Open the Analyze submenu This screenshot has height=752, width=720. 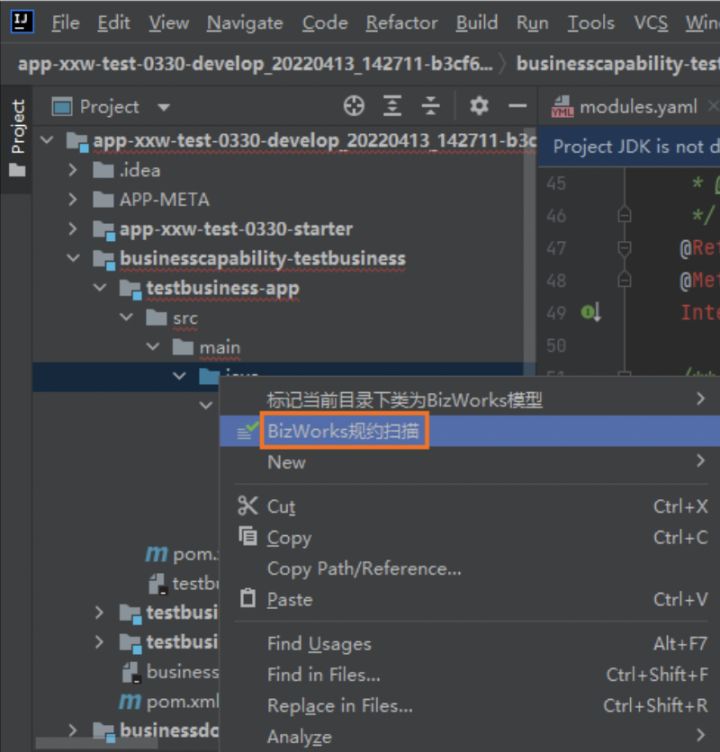click(x=470, y=737)
